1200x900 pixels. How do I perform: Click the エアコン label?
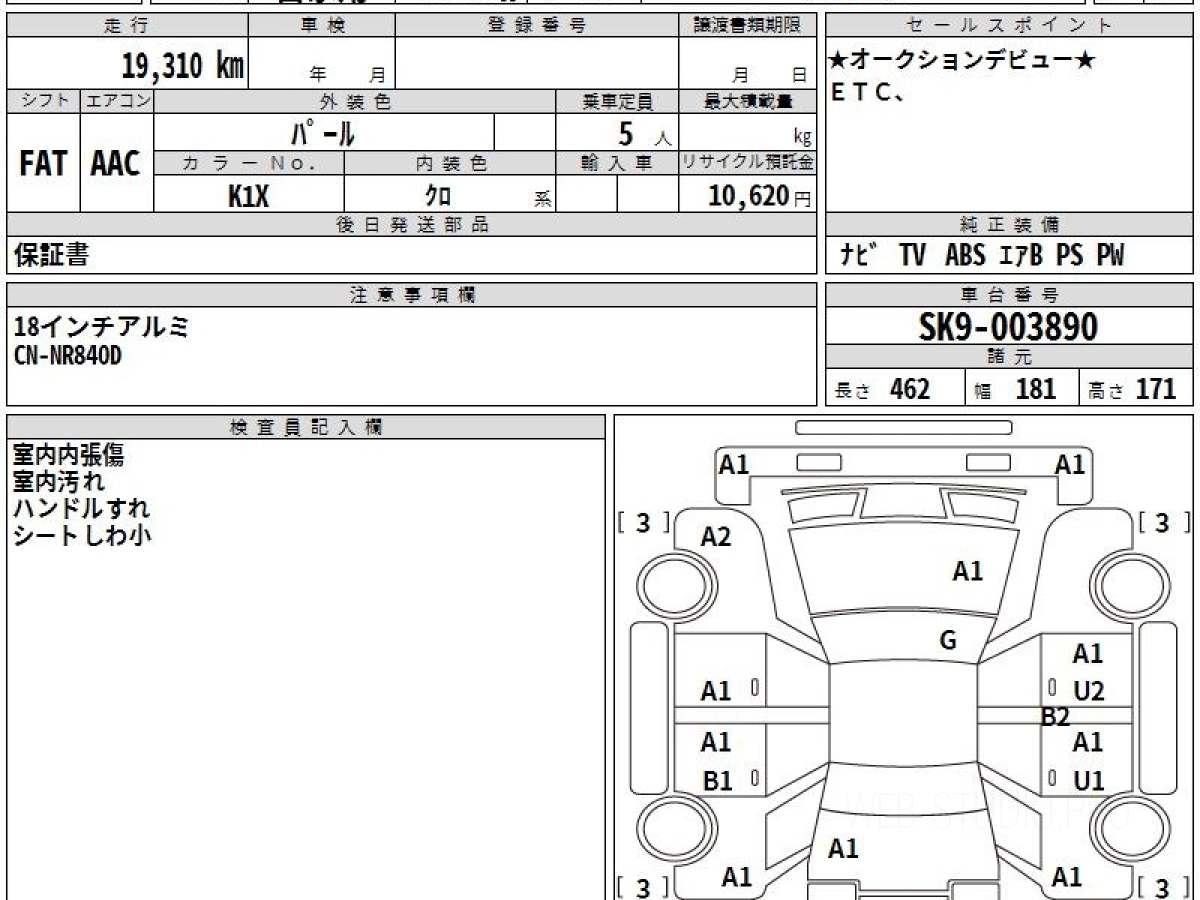pos(117,101)
